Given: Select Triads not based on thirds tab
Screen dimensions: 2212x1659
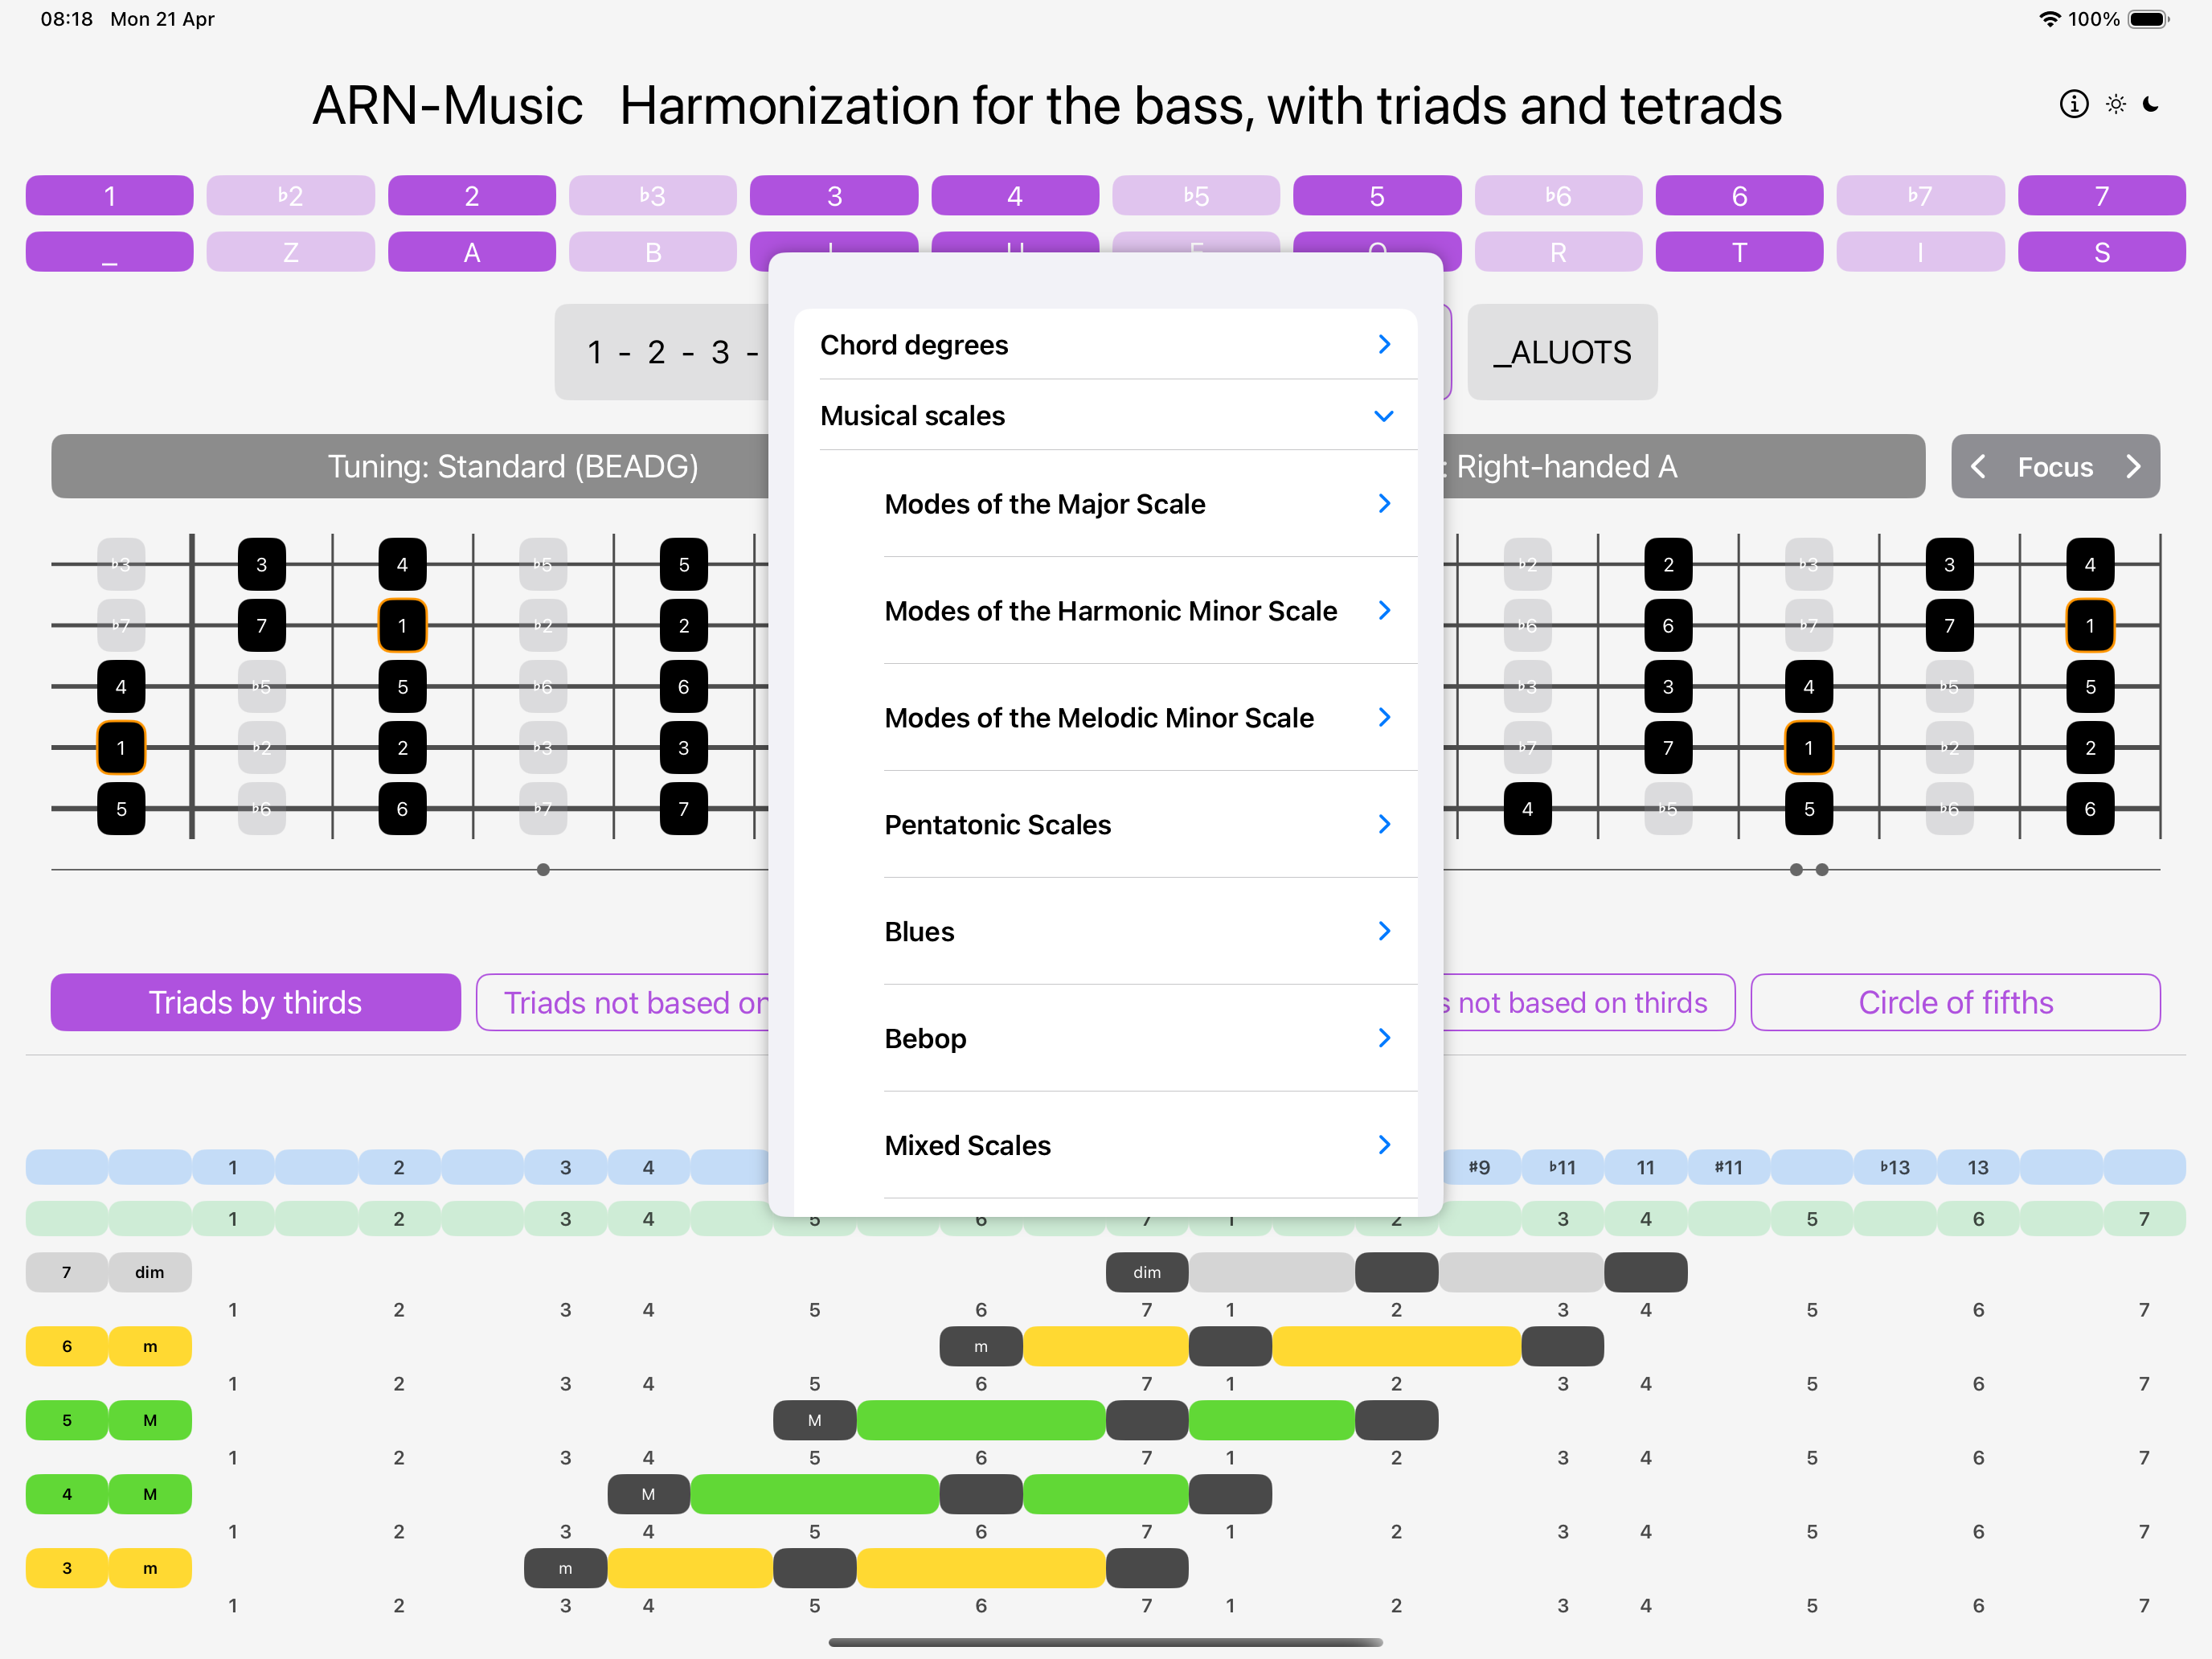Looking at the screenshot, I should click(x=623, y=1002).
